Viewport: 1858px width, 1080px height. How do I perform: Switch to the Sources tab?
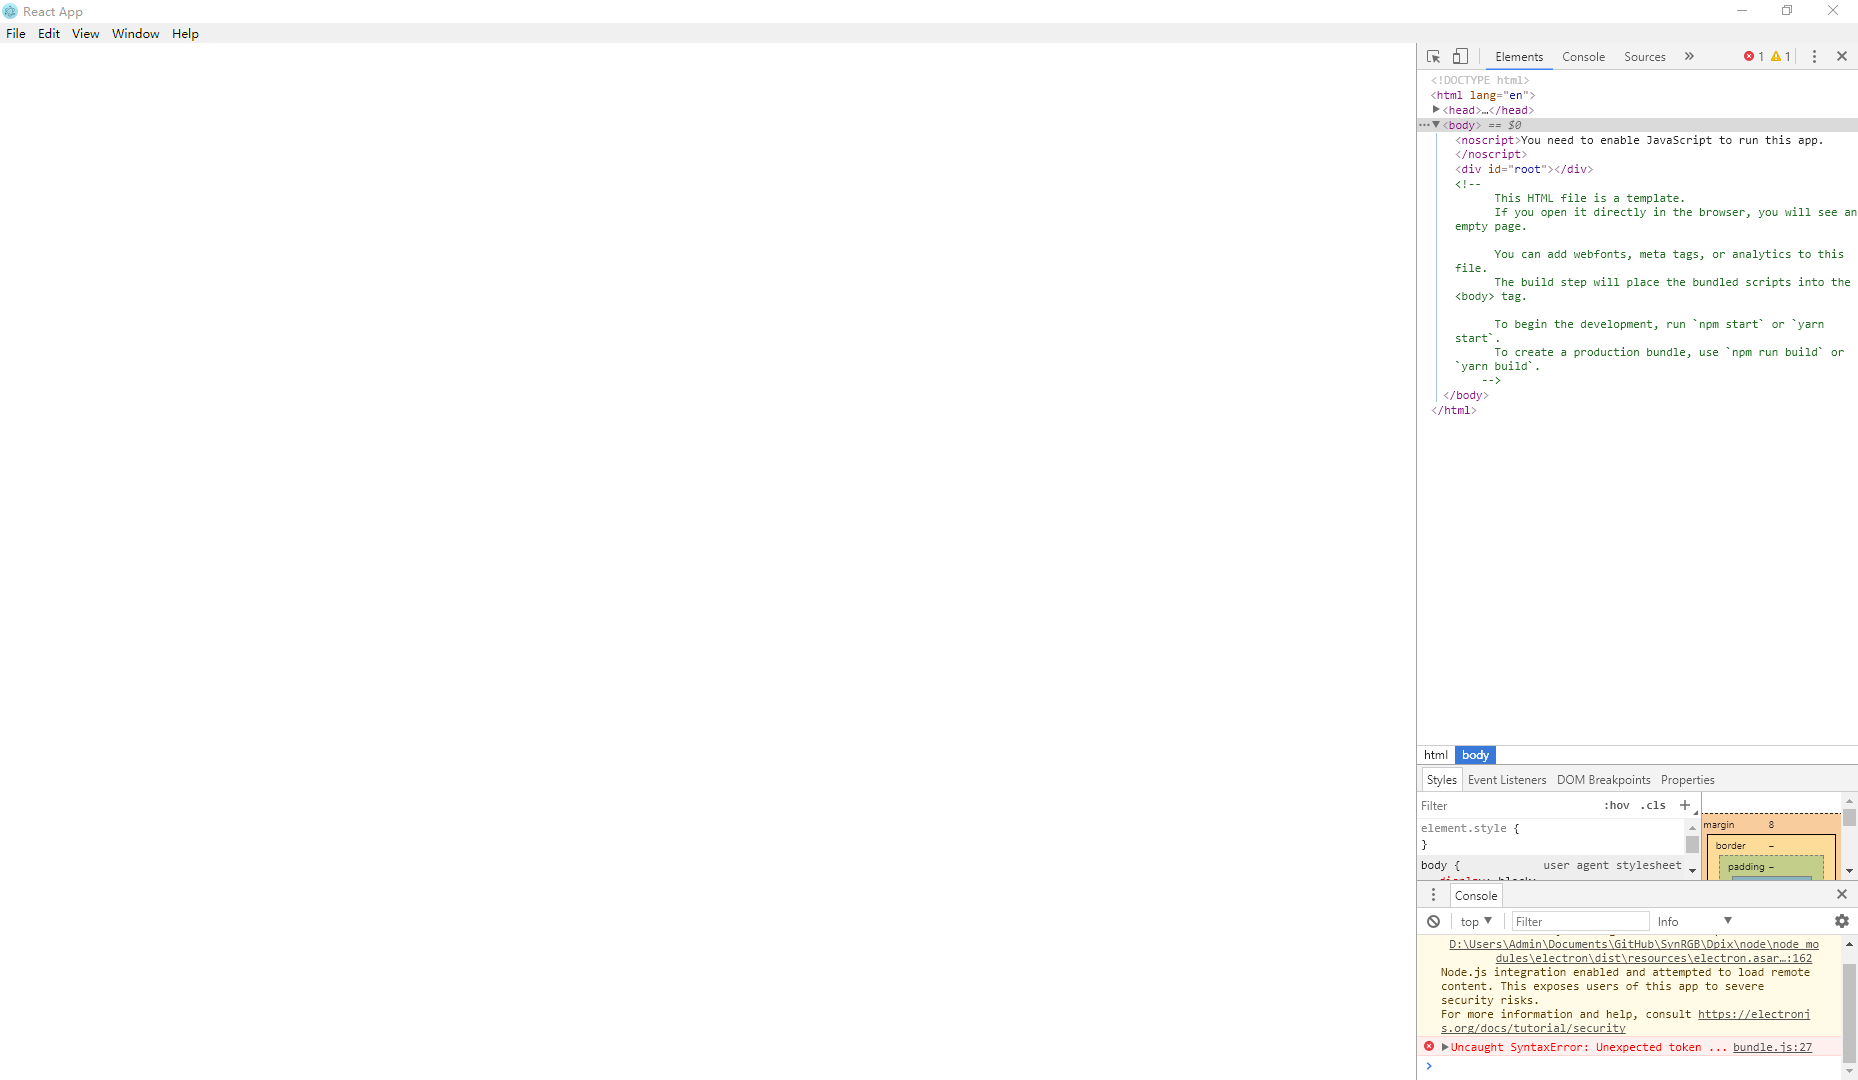point(1644,57)
